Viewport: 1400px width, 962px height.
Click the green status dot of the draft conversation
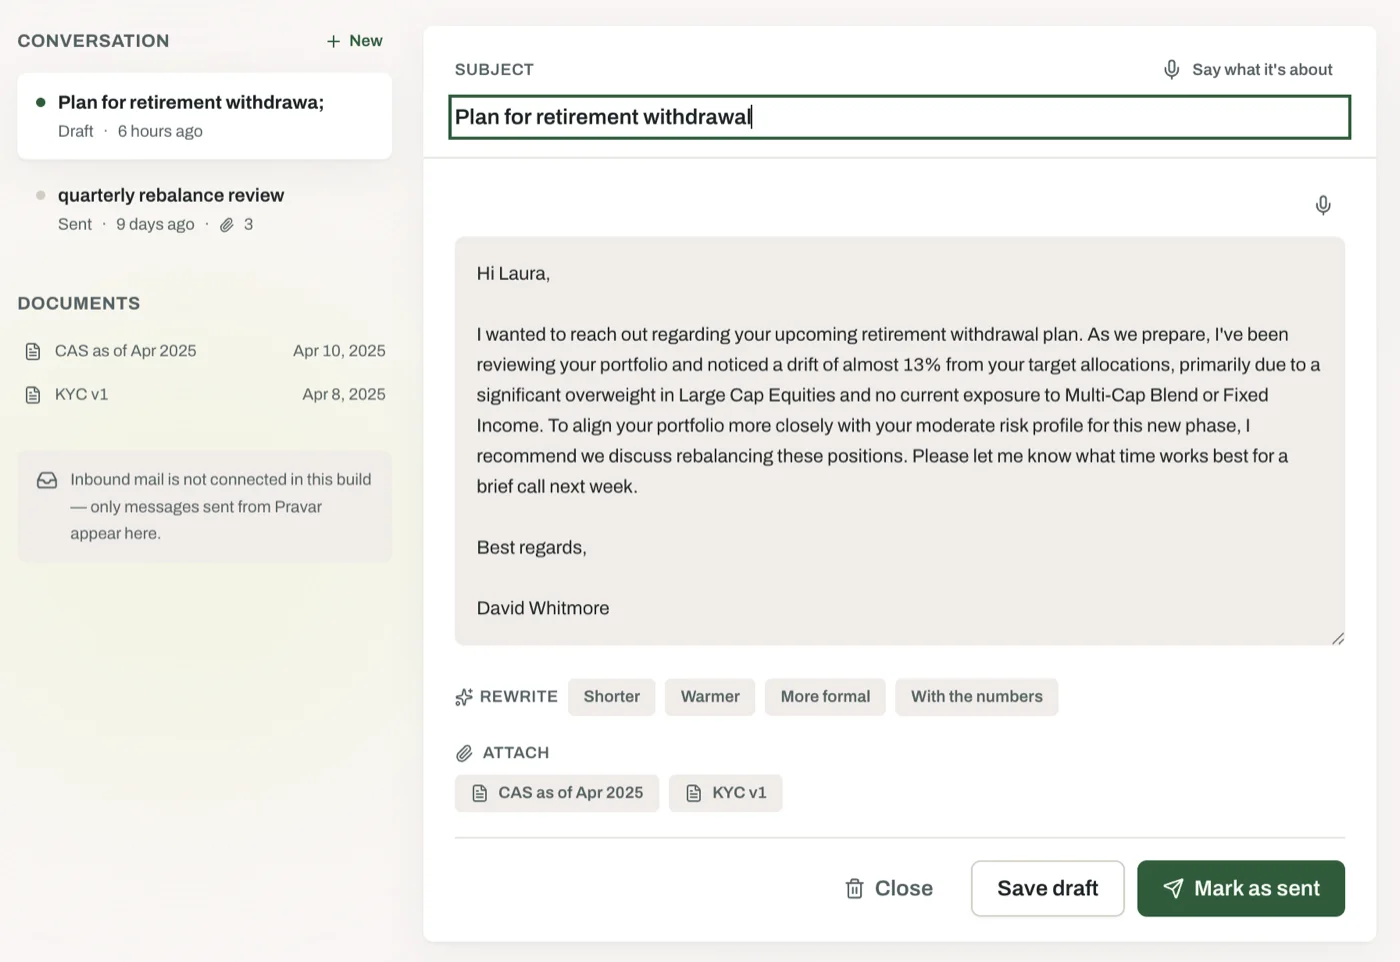tap(41, 102)
